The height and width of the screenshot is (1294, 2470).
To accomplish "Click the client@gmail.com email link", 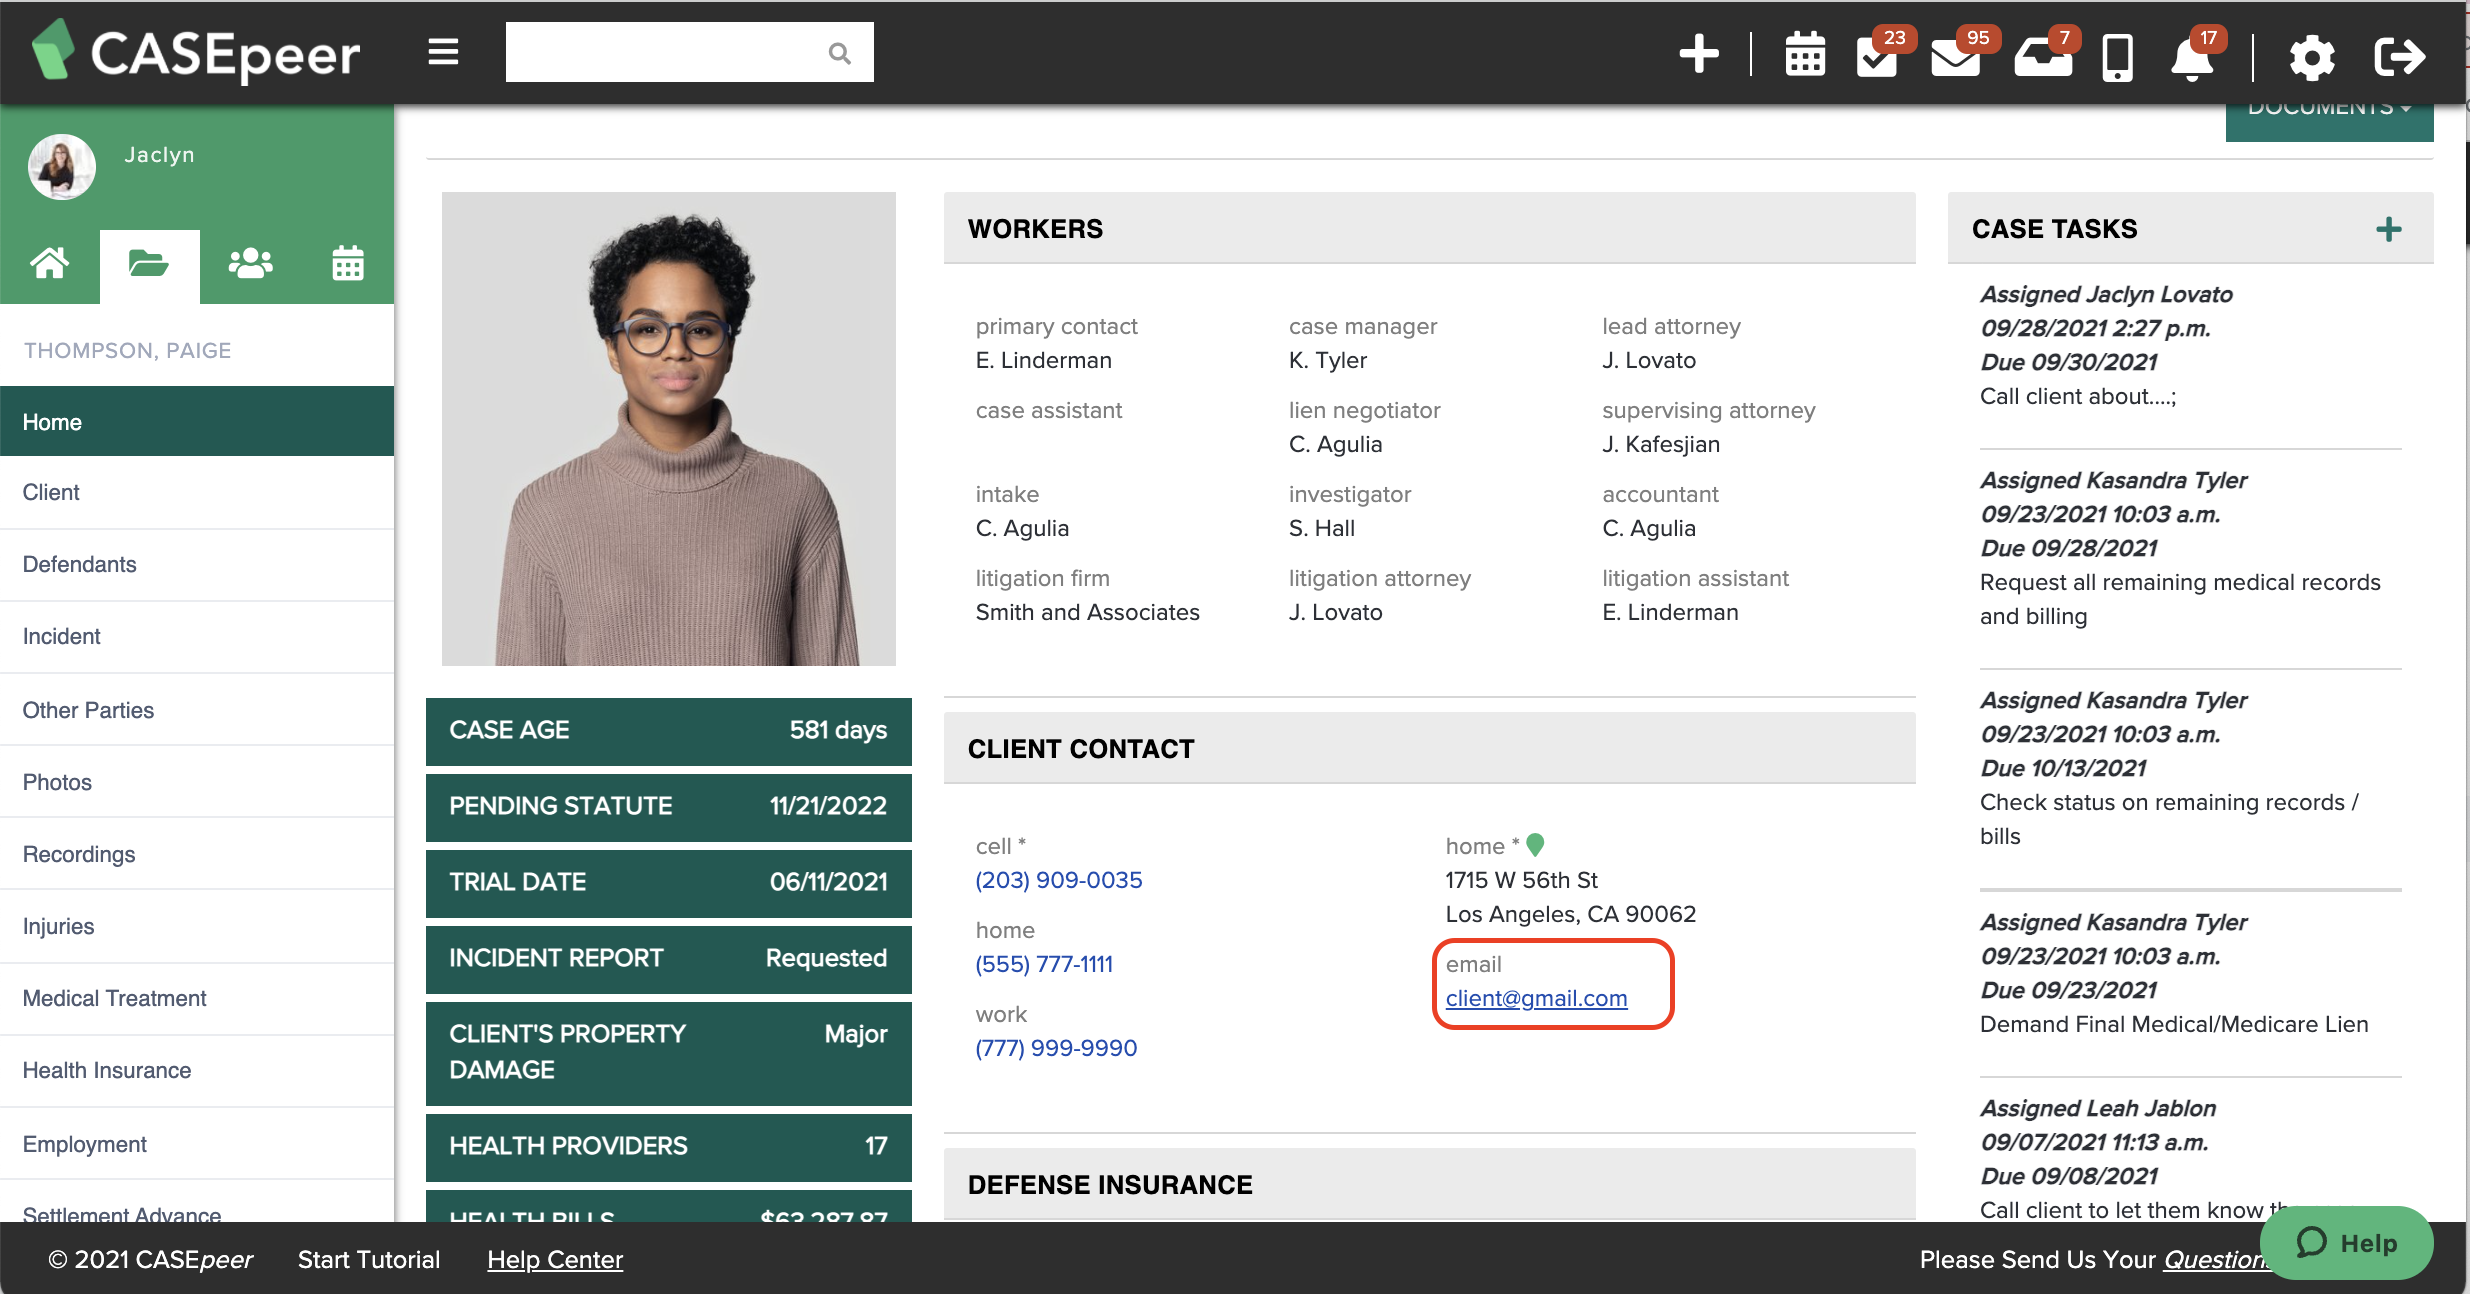I will coord(1536,999).
